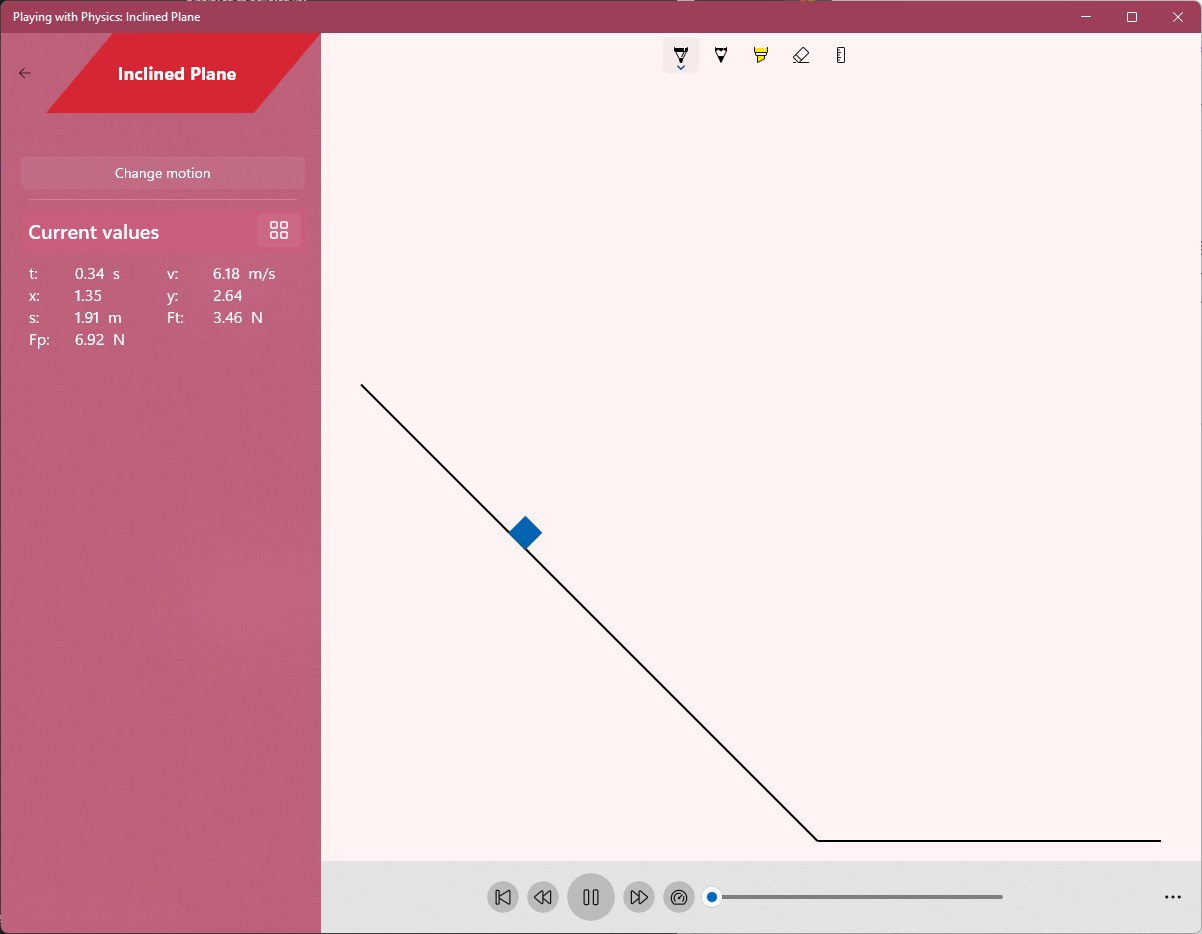Maximize the Playing with Physics window
The width and height of the screenshot is (1202, 934).
(x=1132, y=16)
